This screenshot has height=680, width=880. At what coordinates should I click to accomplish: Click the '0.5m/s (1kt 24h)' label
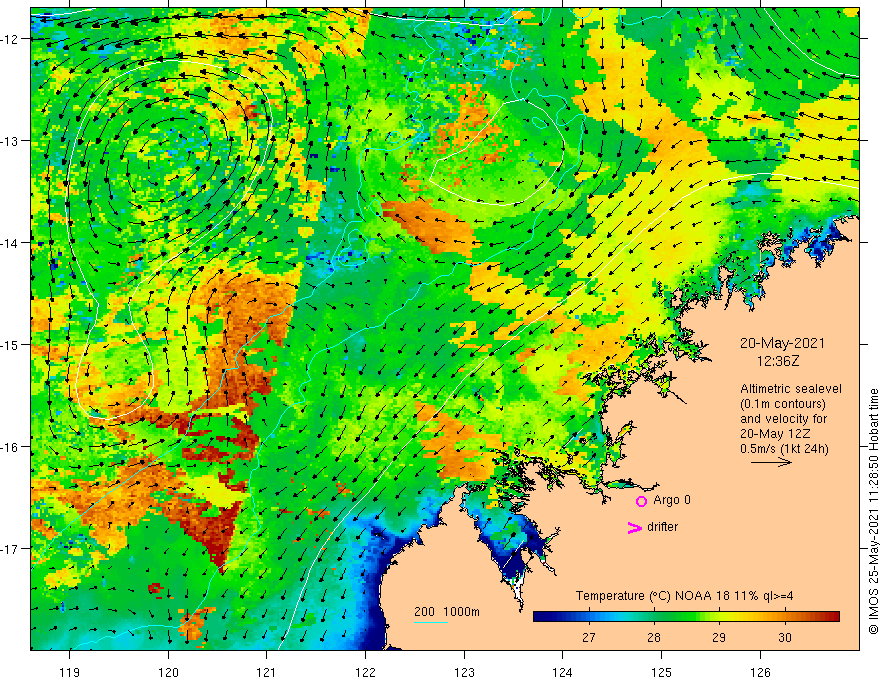784,449
